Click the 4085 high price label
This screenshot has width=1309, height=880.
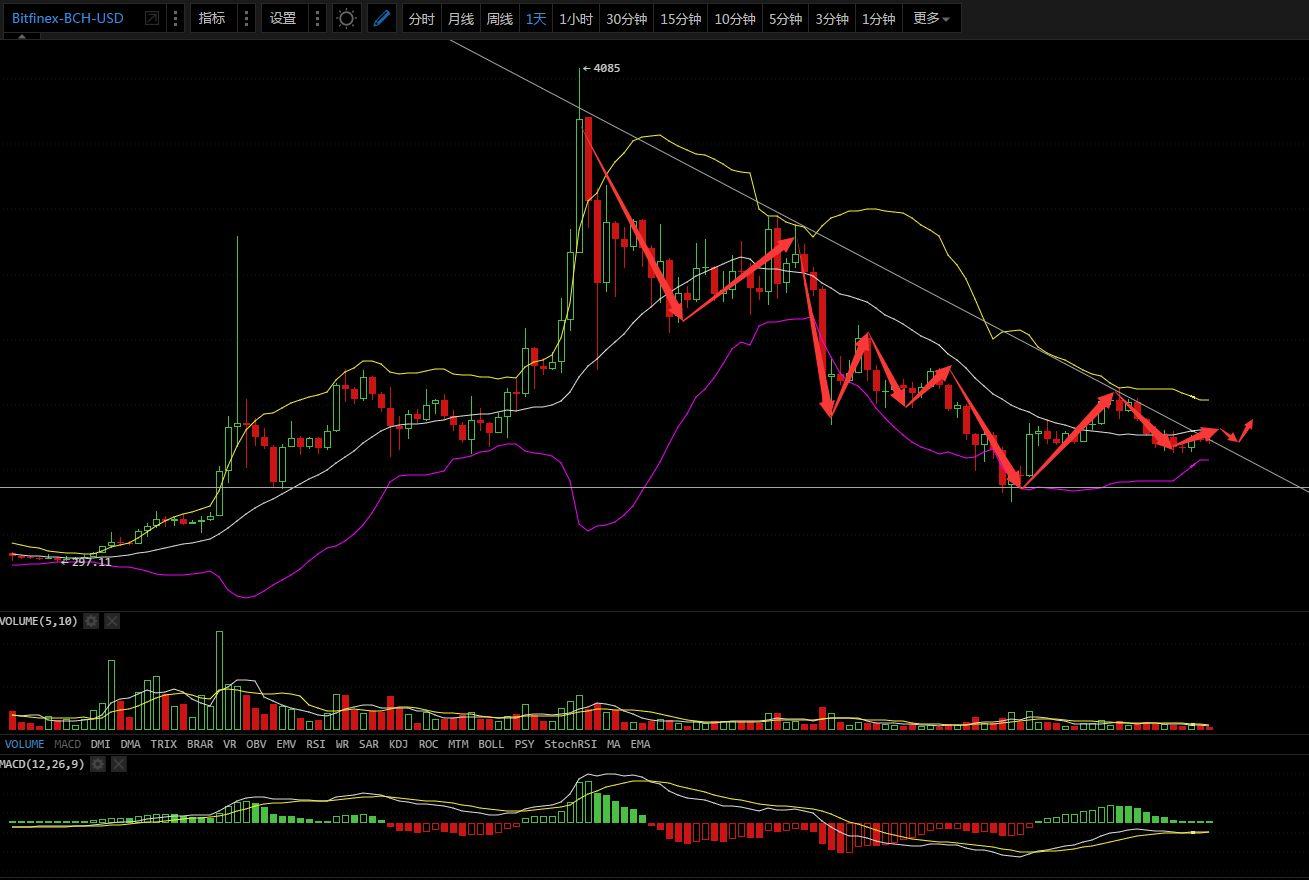606,68
